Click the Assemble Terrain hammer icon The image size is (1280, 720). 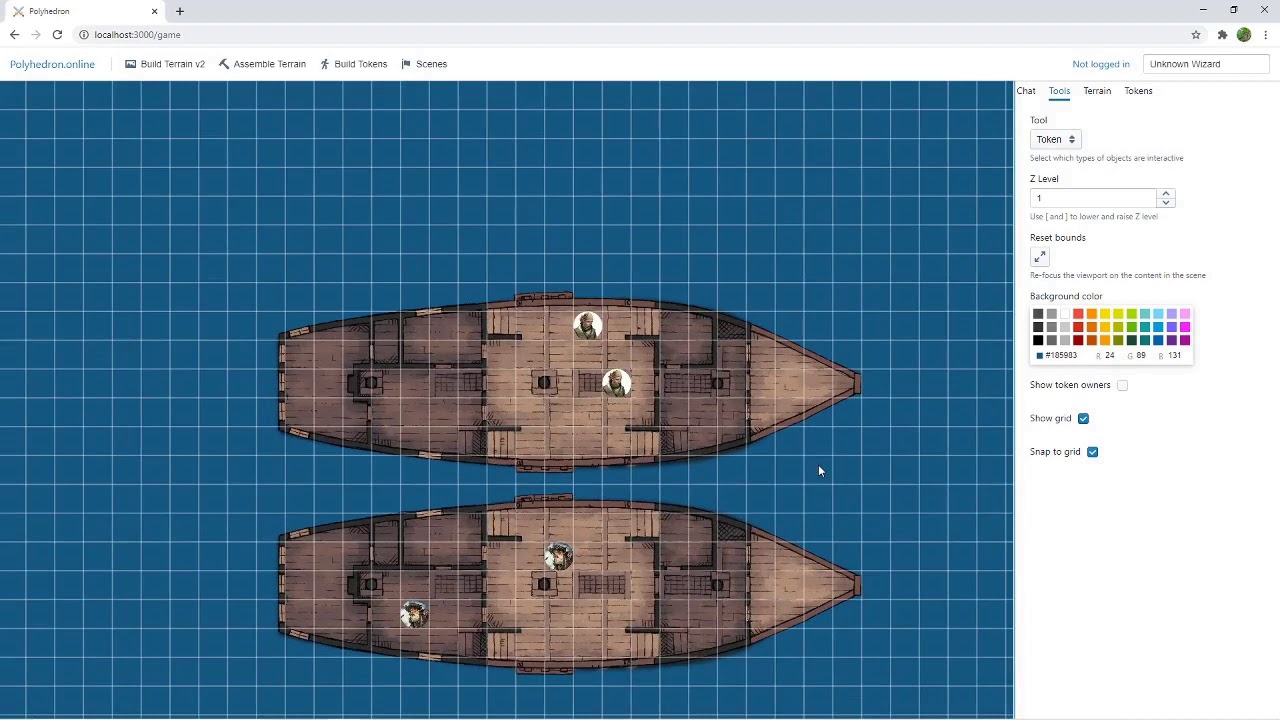tap(224, 64)
